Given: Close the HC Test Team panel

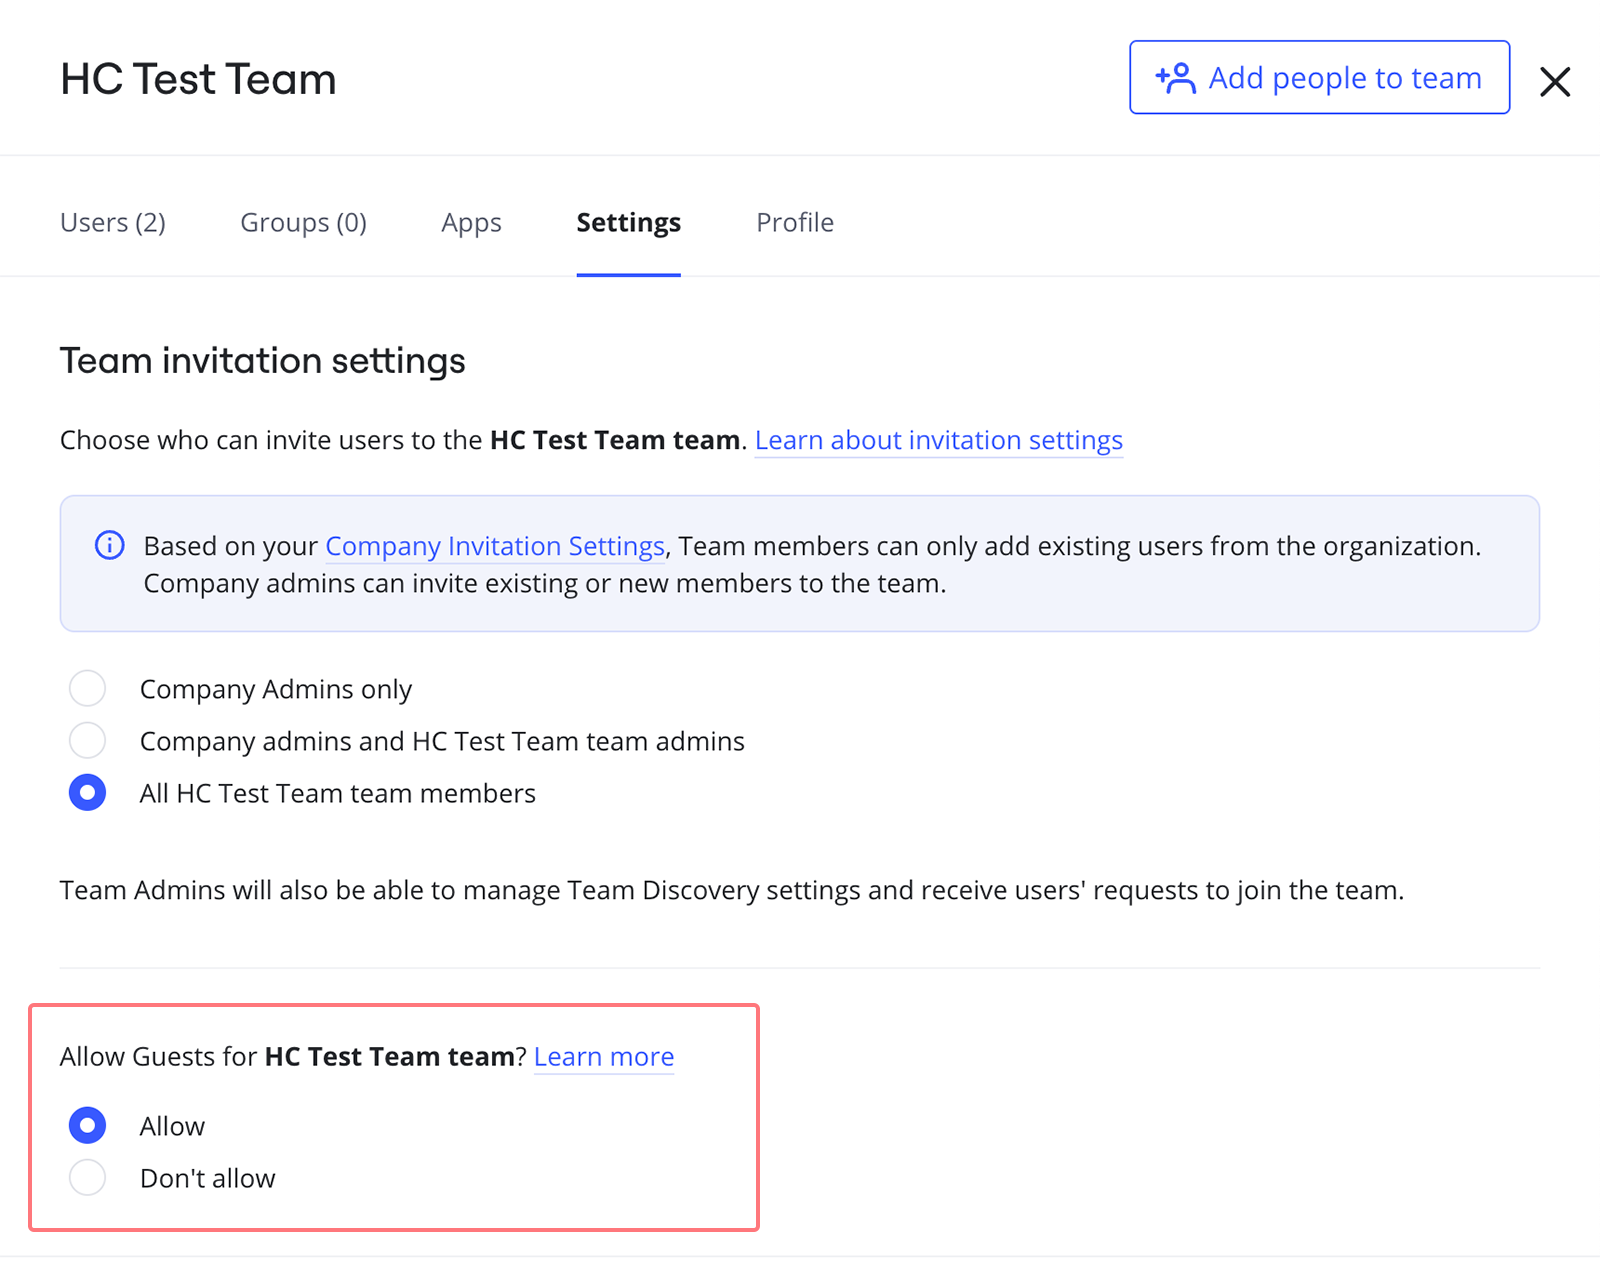Looking at the screenshot, I should (x=1554, y=81).
